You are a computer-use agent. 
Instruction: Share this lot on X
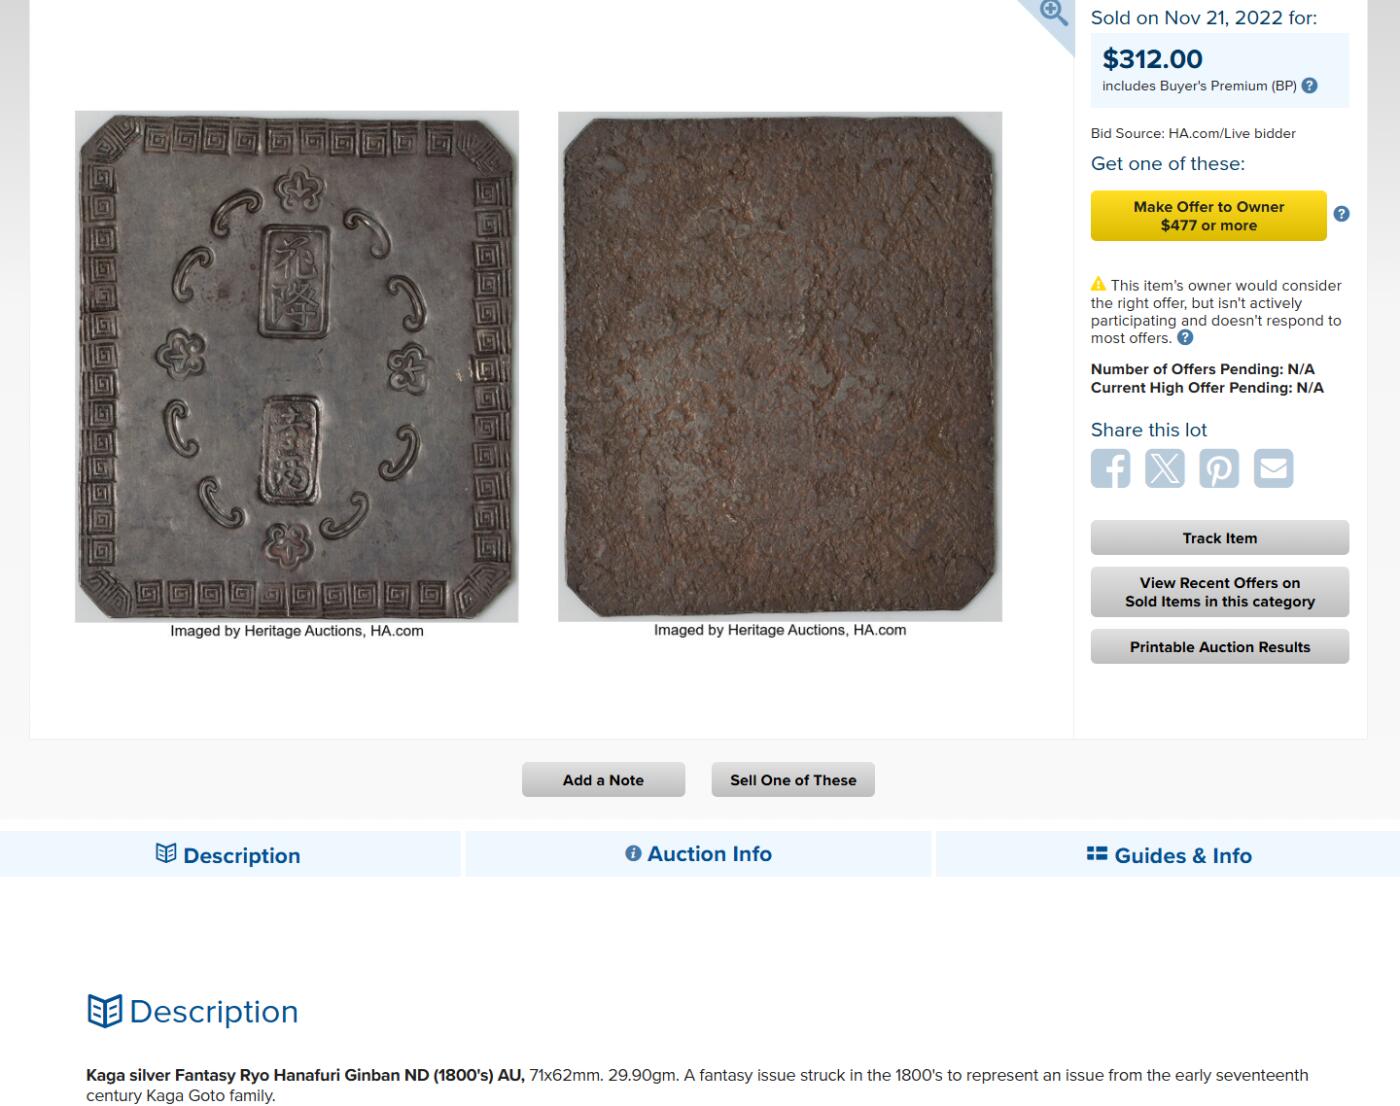click(x=1165, y=468)
